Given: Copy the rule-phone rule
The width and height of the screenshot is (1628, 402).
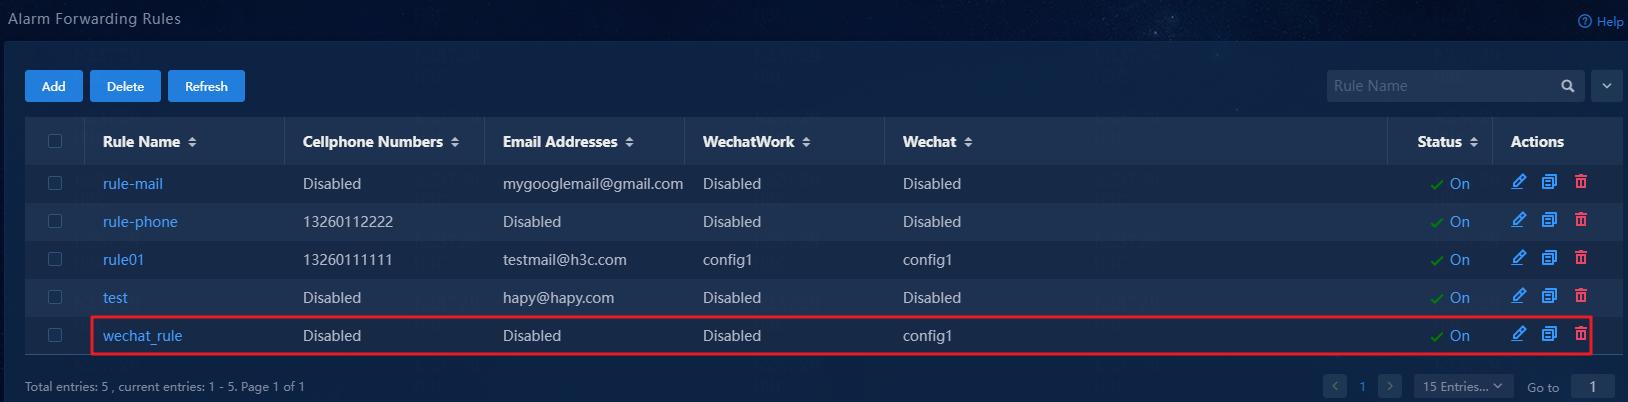Looking at the screenshot, I should point(1549,220).
